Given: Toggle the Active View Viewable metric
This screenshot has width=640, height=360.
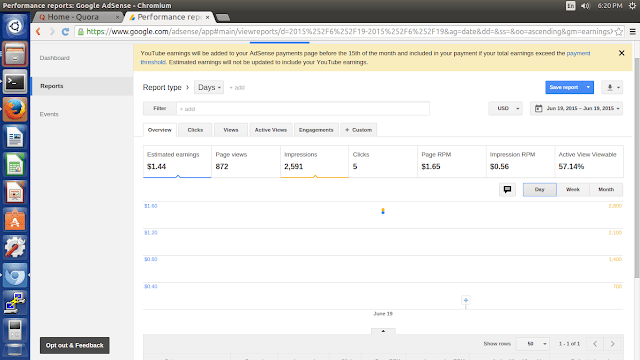Looking at the screenshot, I should point(589,161).
